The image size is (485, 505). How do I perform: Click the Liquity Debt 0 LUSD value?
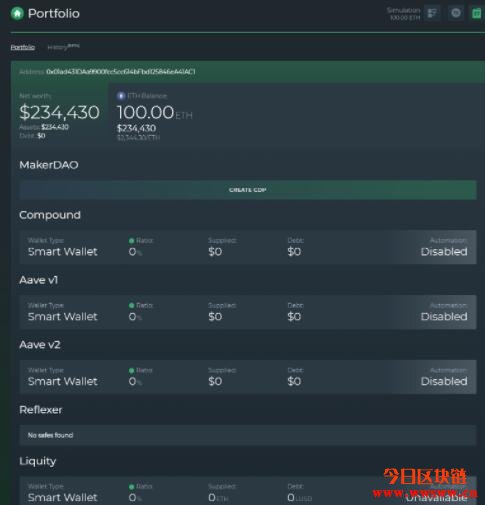[300, 498]
